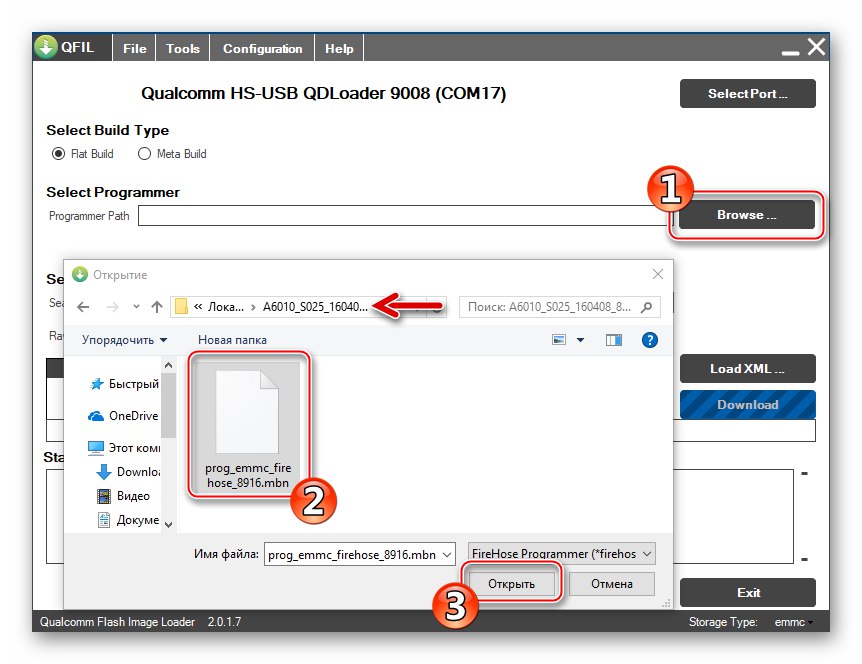
Task: Open the Help menu
Action: 339,48
